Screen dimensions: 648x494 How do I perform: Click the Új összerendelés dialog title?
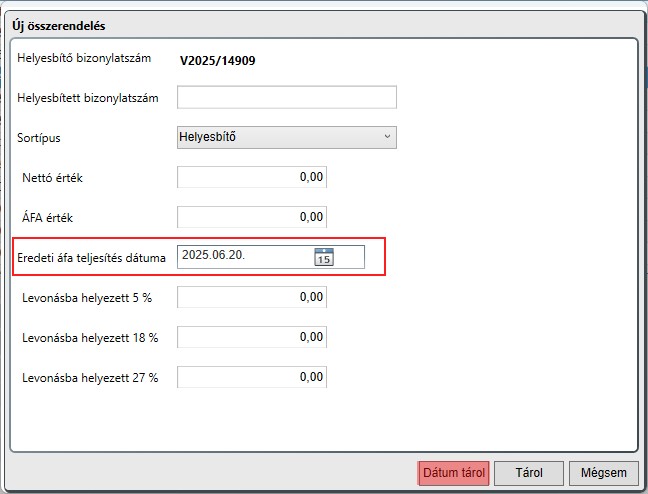[59, 26]
